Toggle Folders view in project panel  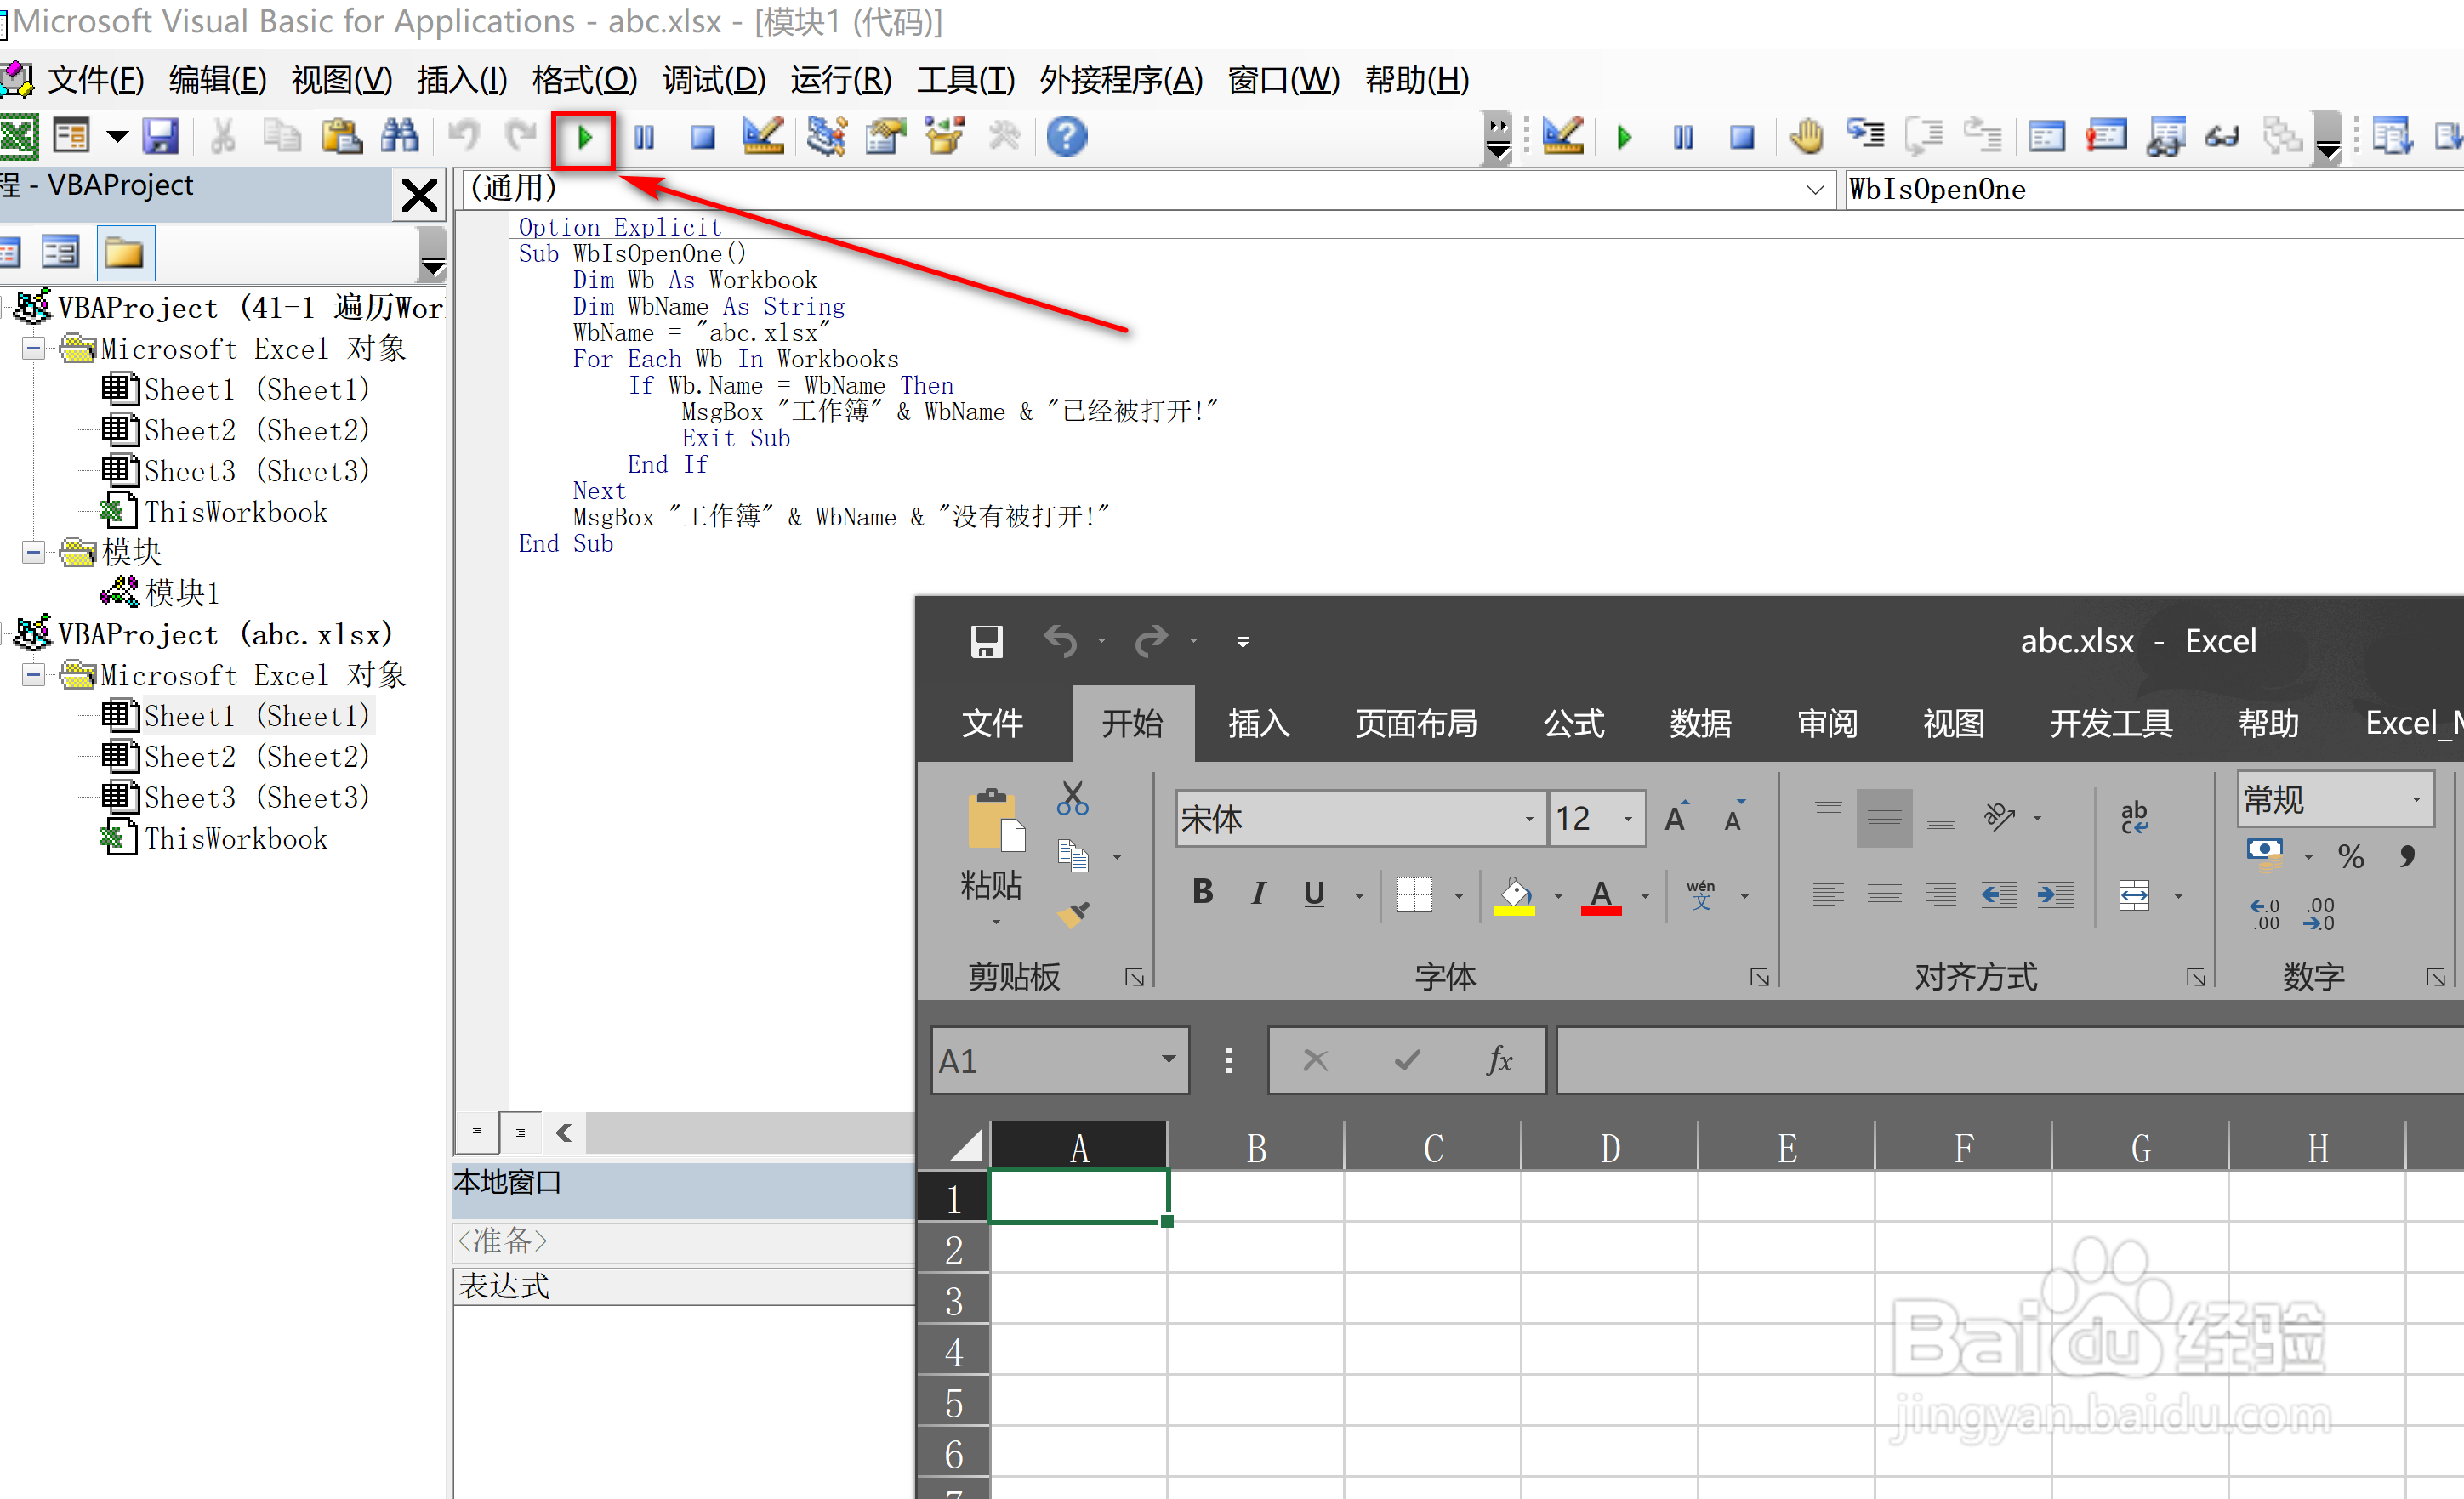point(124,253)
